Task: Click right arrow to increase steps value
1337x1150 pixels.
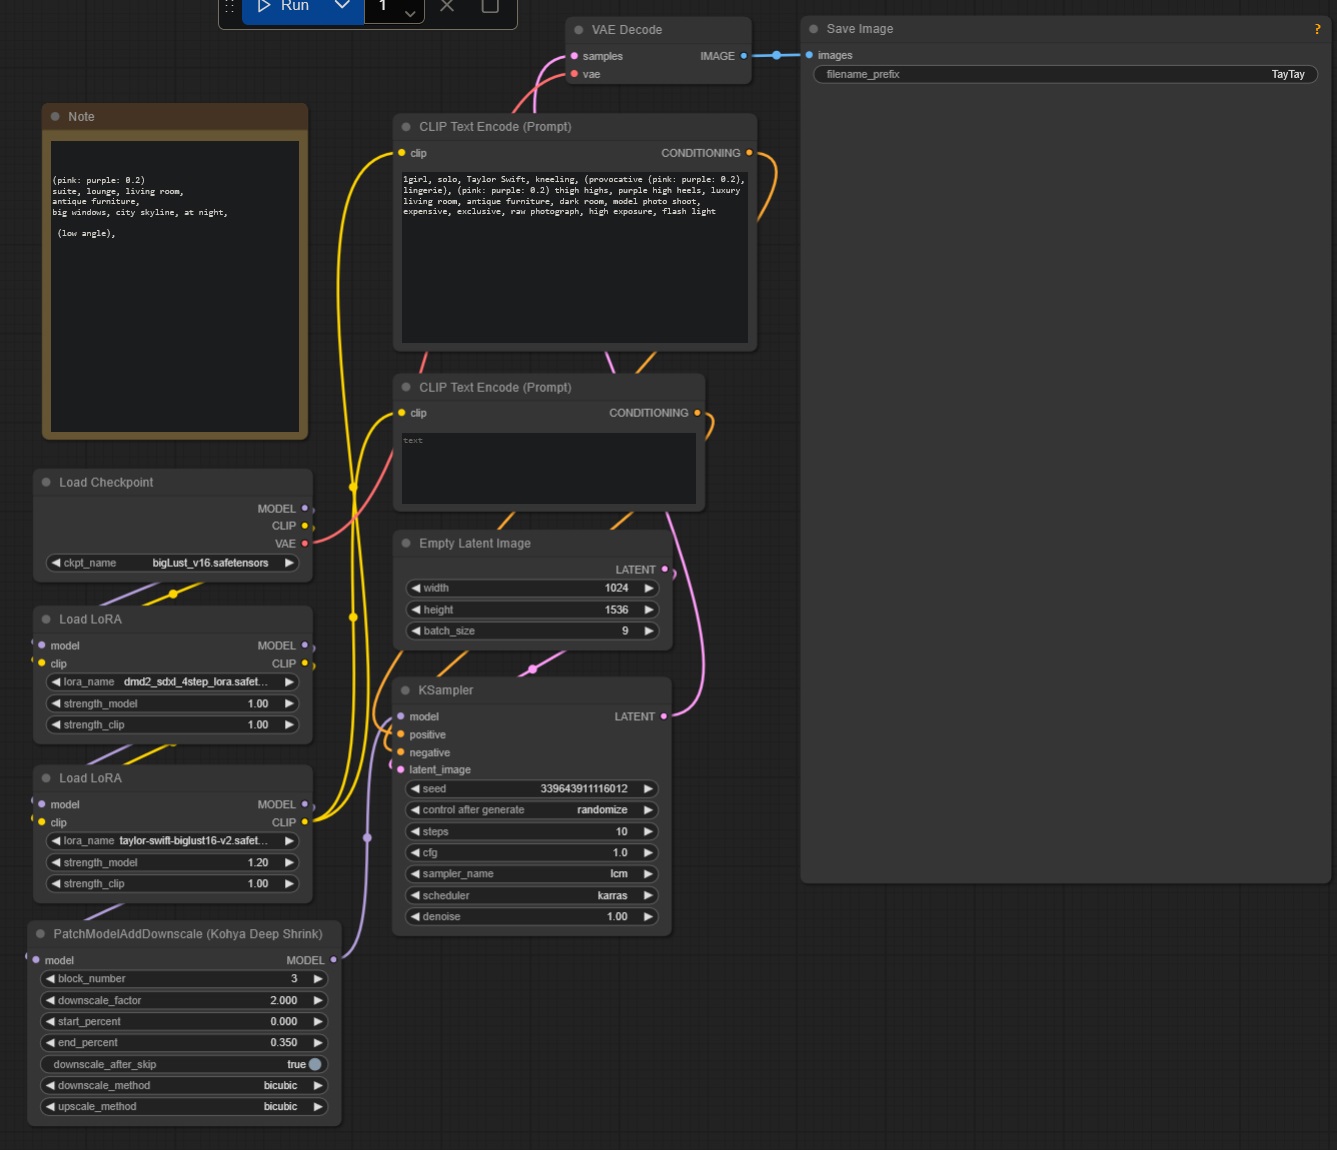Action: (x=648, y=832)
